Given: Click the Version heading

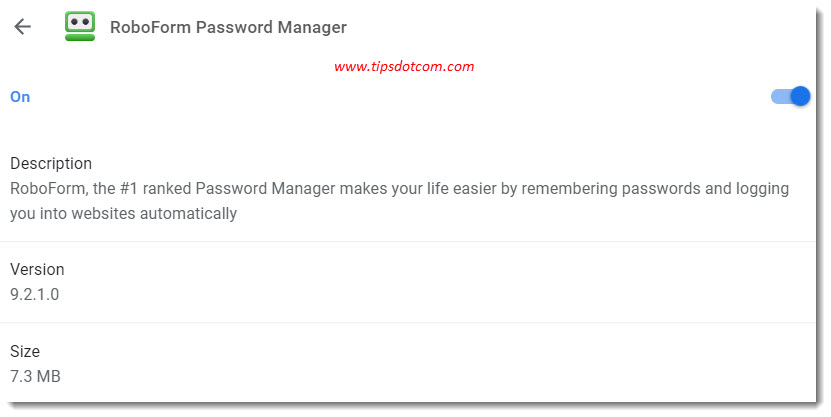Looking at the screenshot, I should pyautogui.click(x=37, y=269).
